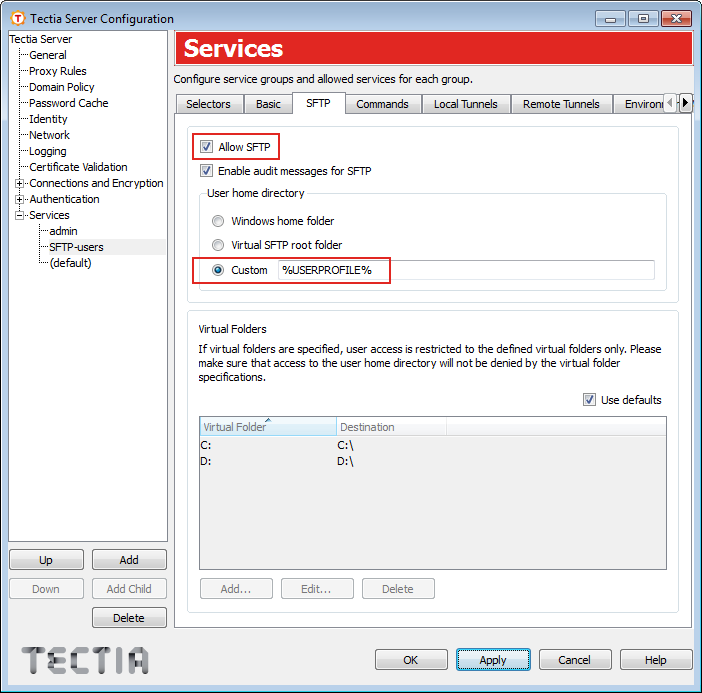Toggle Enable audit messages for SFTP

(x=206, y=171)
